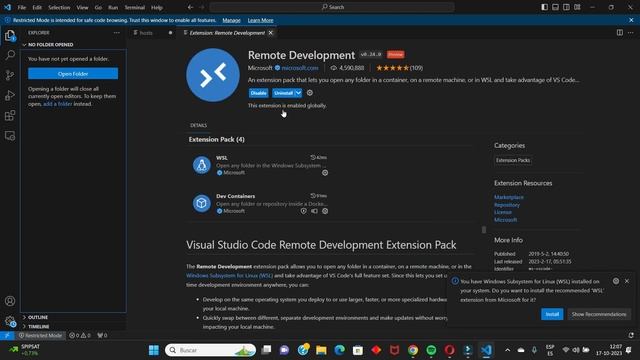Viewport: 640px width, 360px height.
Task: Toggle primary side bar layout icon
Action: (x=544, y=7)
